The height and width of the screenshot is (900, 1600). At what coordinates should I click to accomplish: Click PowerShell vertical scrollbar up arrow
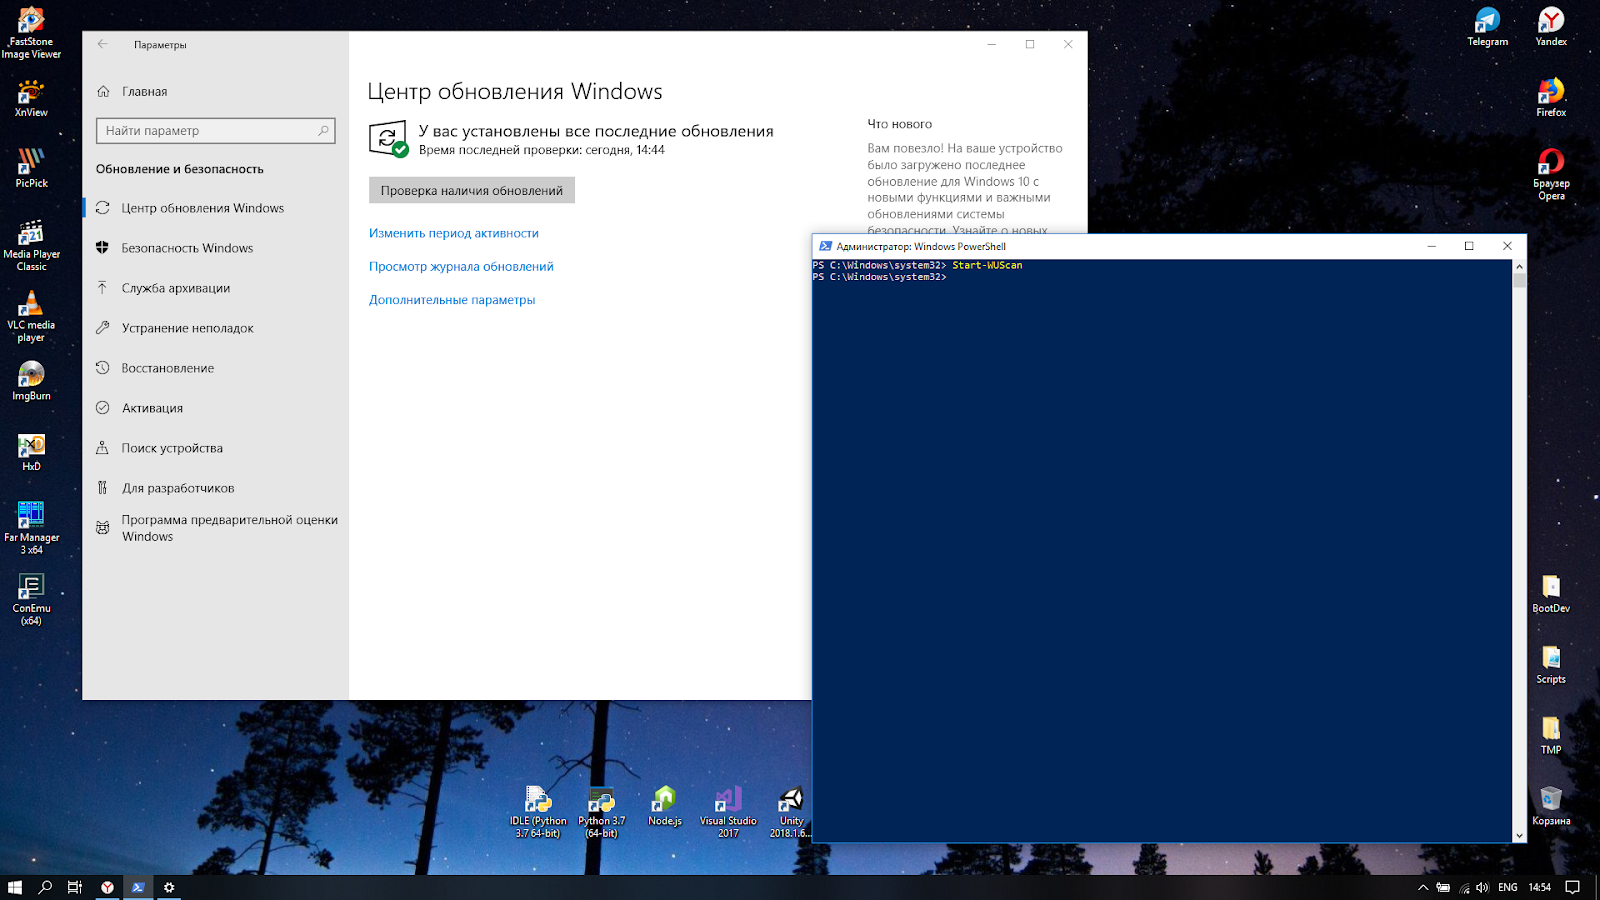tap(1519, 267)
